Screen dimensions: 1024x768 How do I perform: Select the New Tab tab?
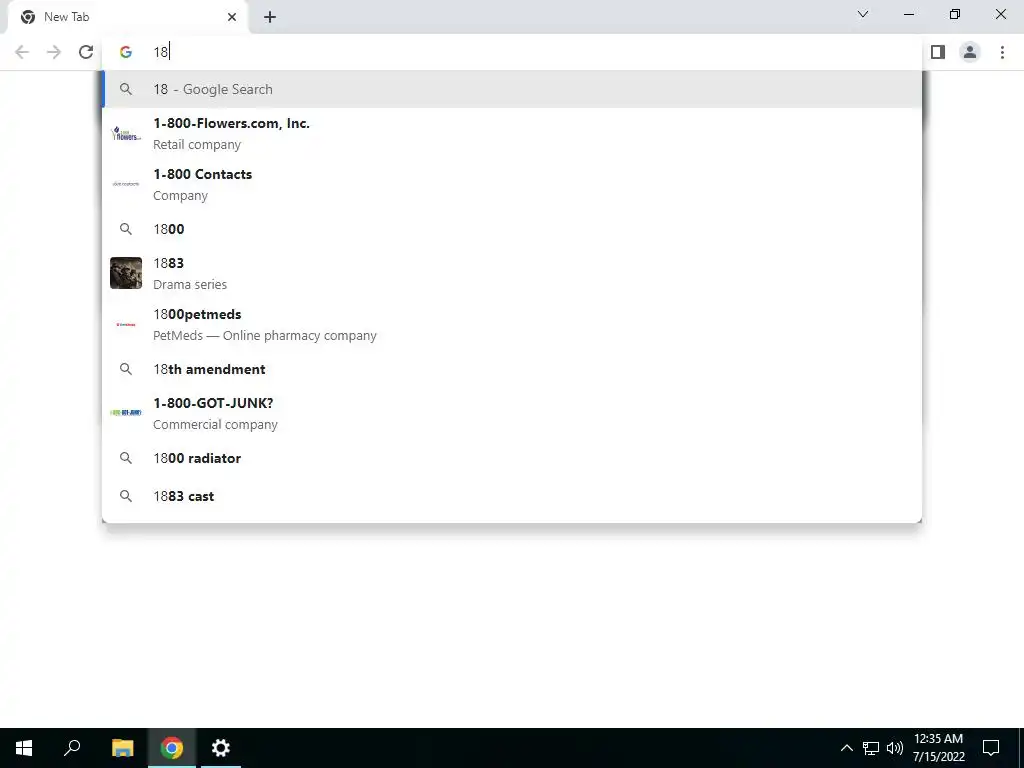[x=127, y=17]
